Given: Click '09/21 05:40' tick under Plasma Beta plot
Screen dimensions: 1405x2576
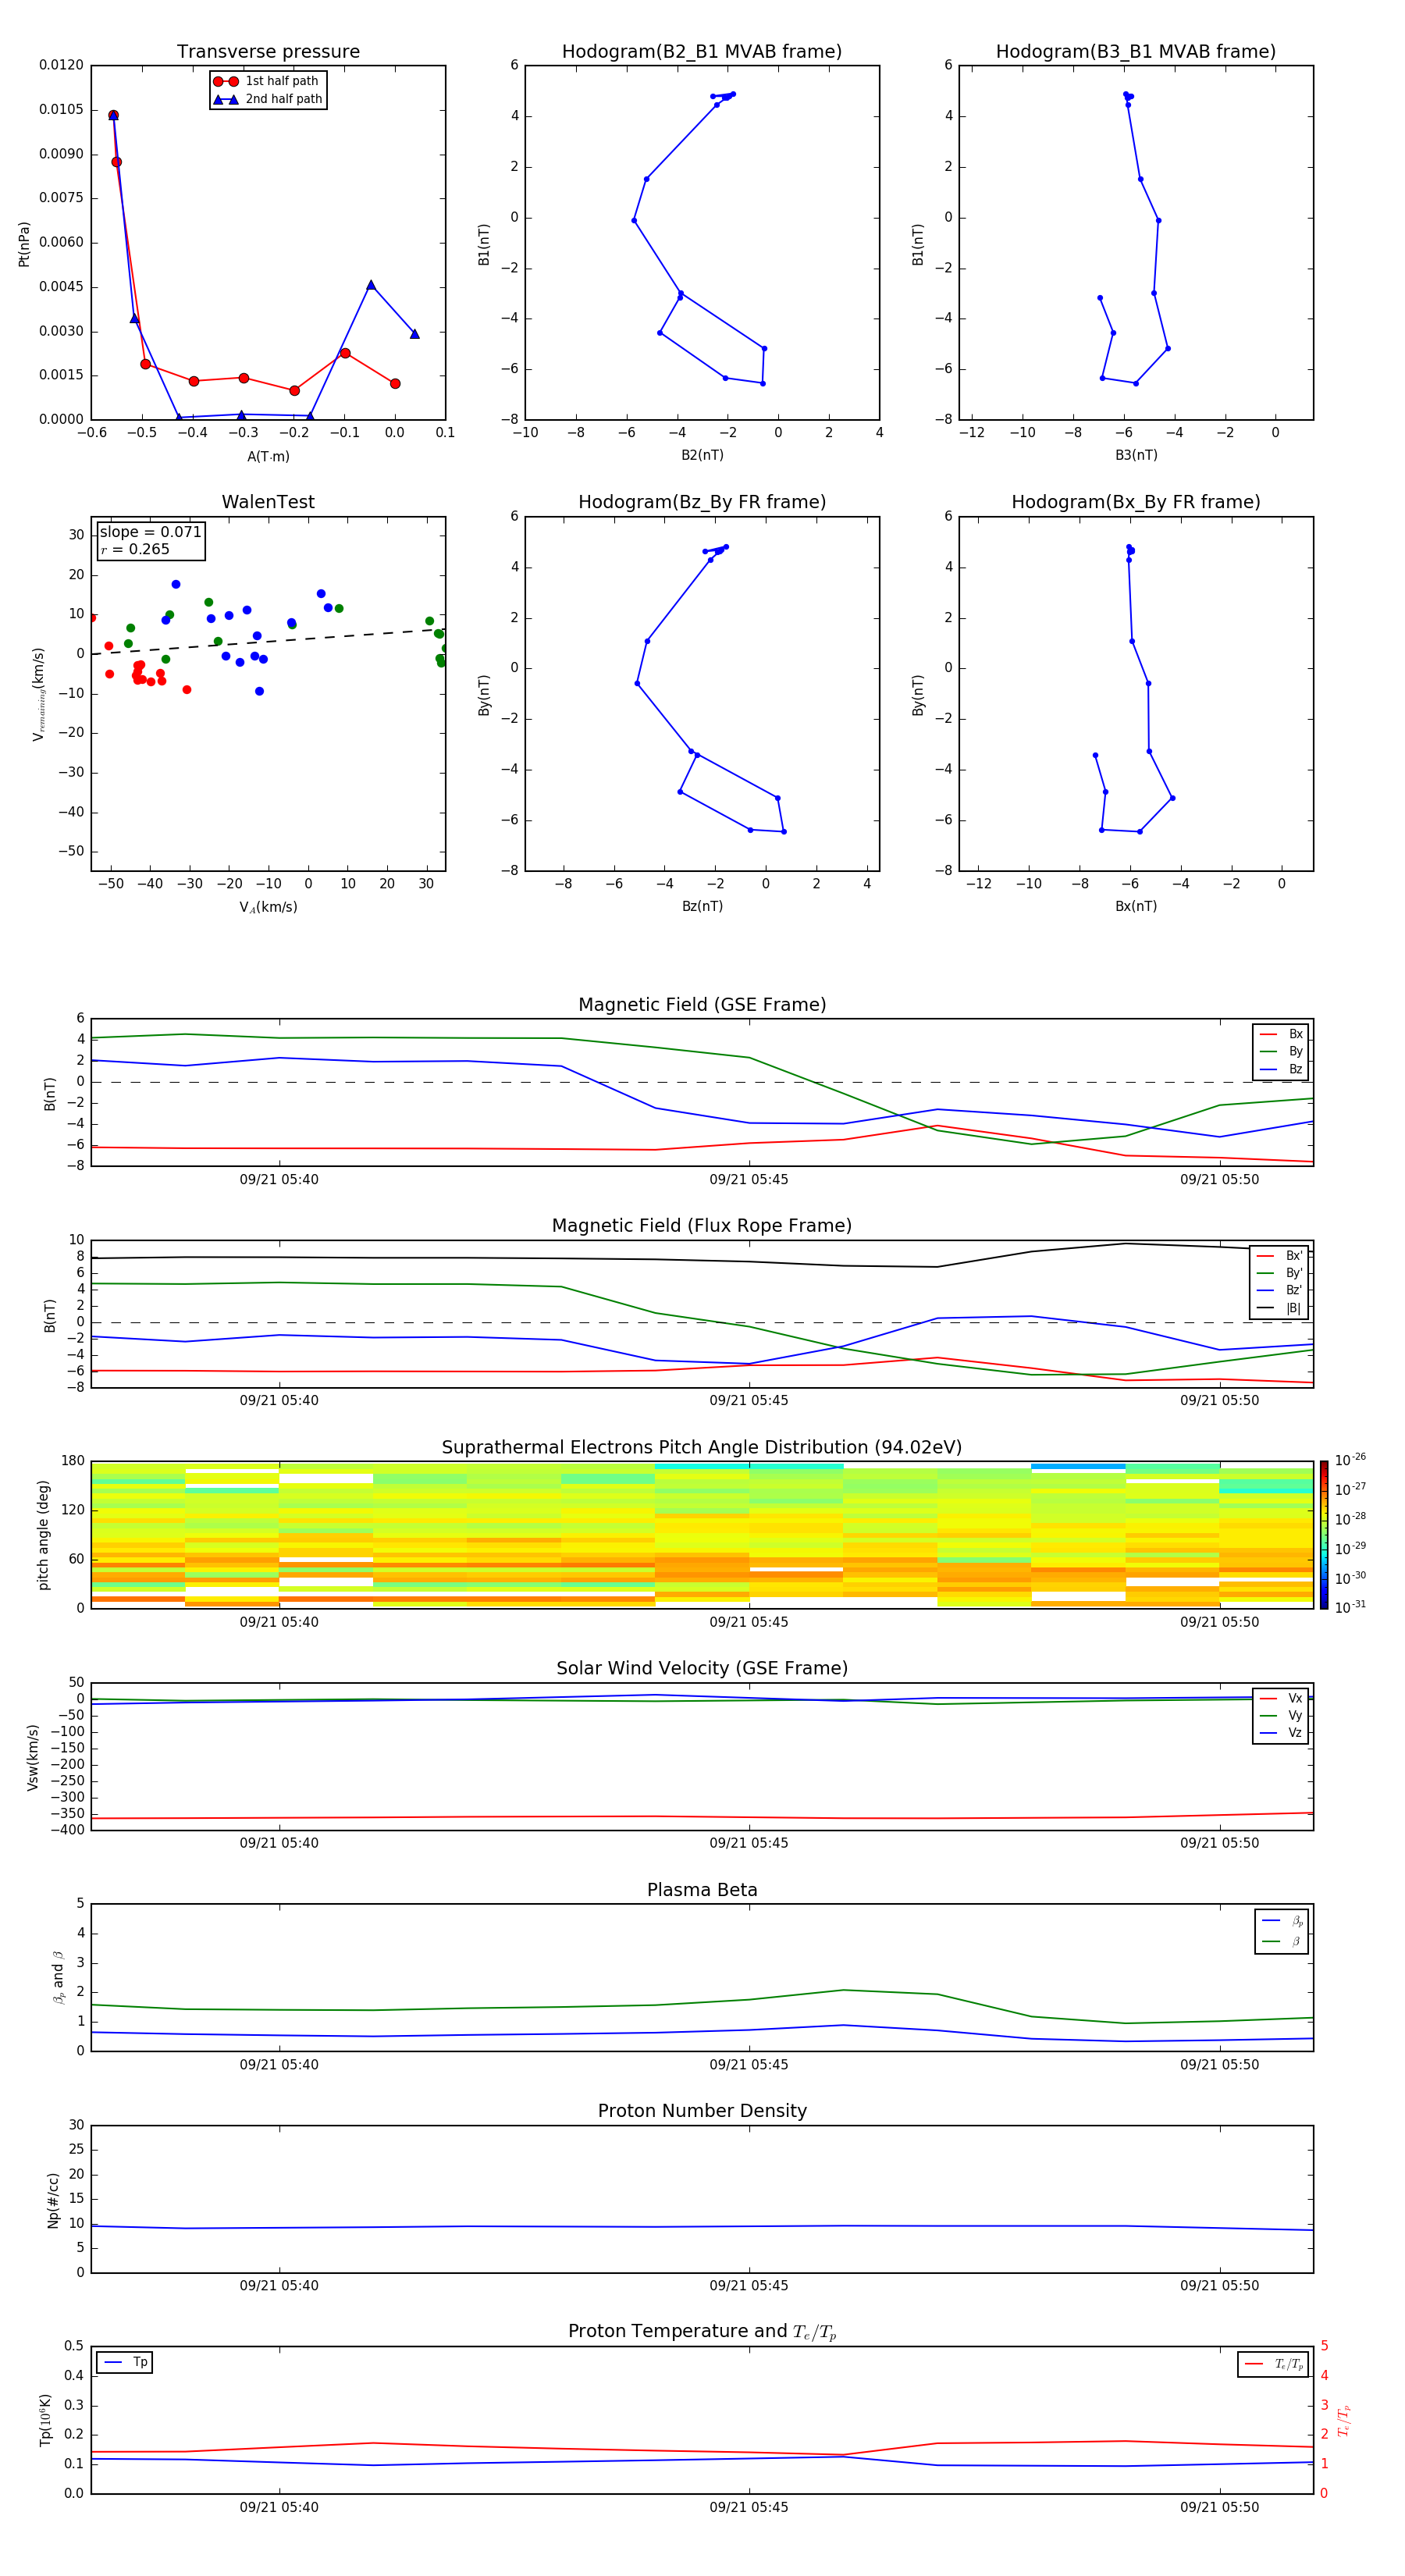Looking at the screenshot, I should 279,2064.
